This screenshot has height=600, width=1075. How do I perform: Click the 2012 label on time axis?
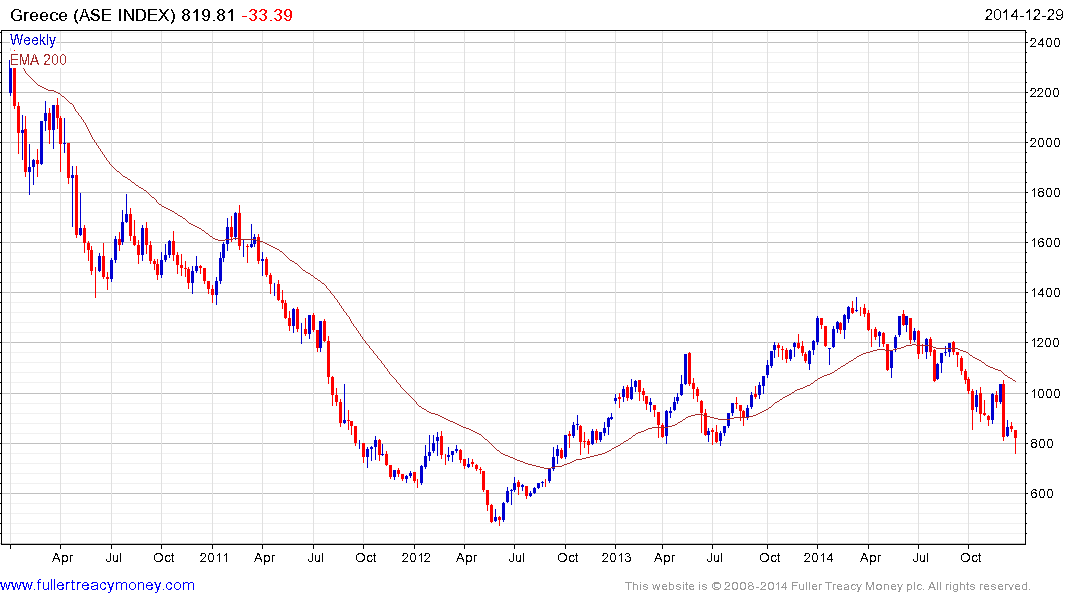[x=415, y=557]
